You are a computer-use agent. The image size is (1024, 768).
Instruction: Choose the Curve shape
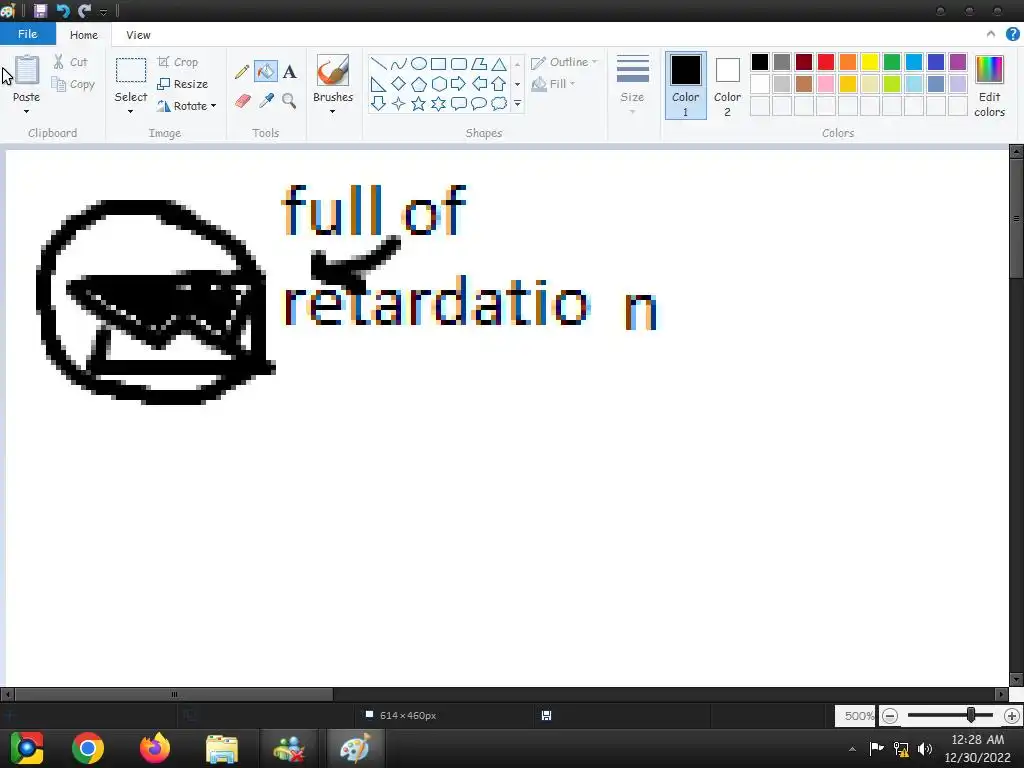(x=398, y=64)
